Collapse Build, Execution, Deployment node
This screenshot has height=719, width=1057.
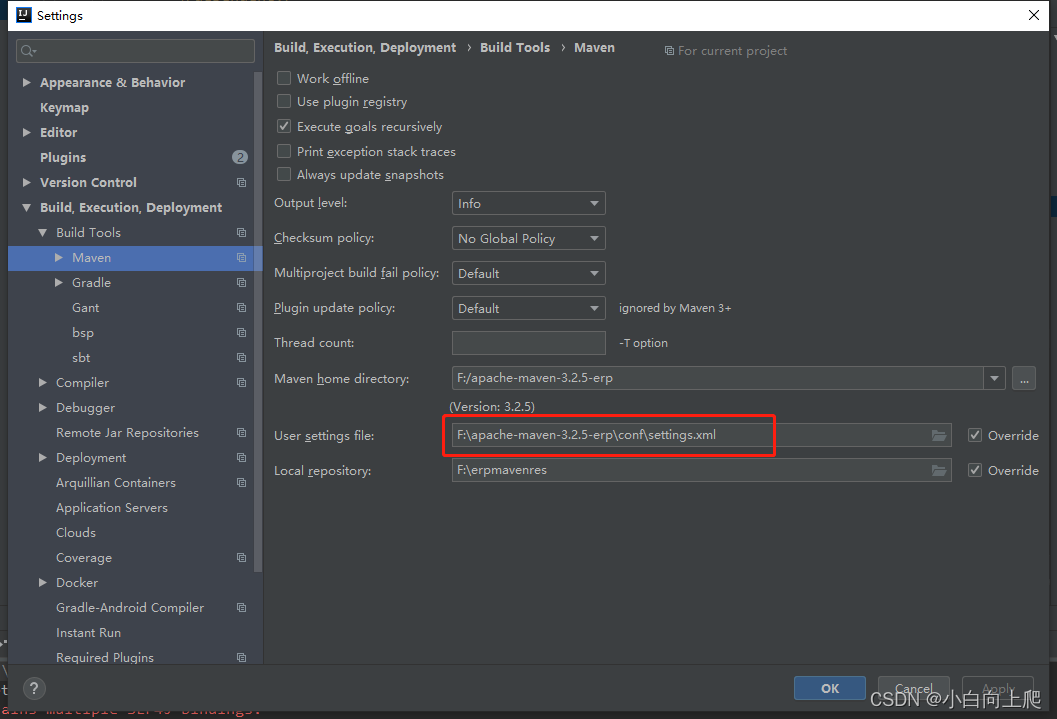point(26,208)
